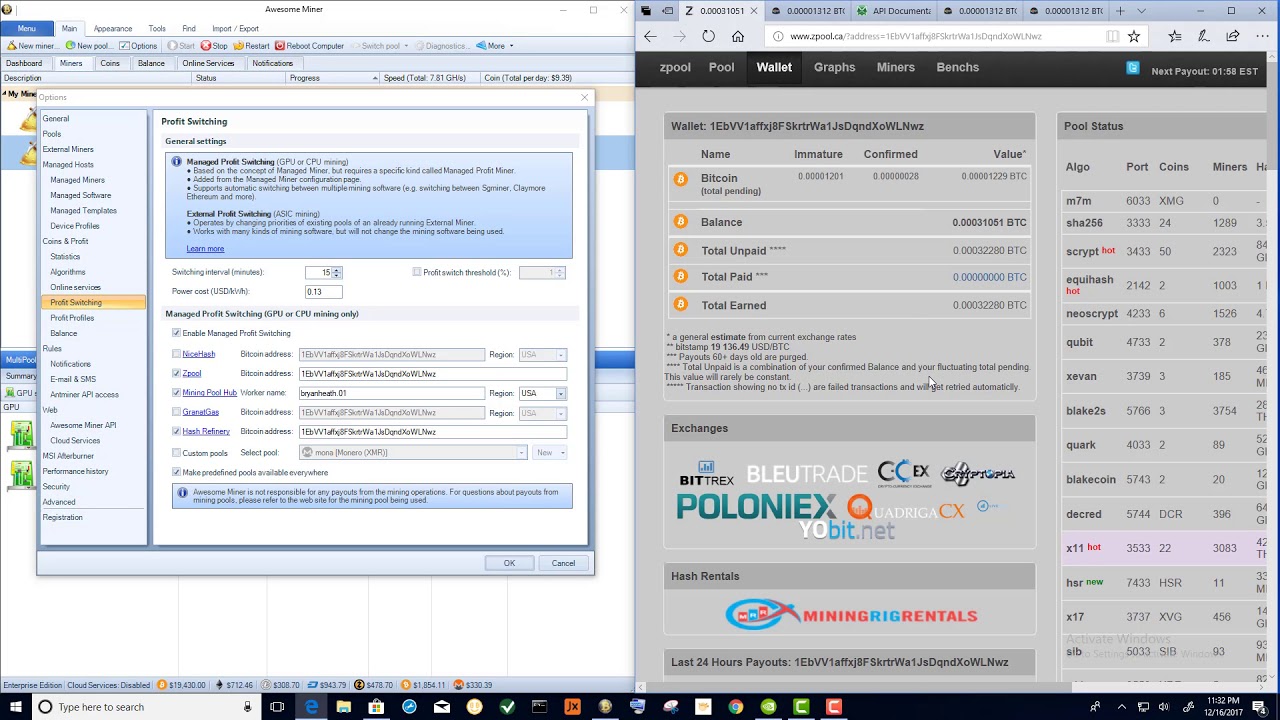The height and width of the screenshot is (720, 1280).
Task: Click the Restart miner toolbar icon
Action: 238,46
